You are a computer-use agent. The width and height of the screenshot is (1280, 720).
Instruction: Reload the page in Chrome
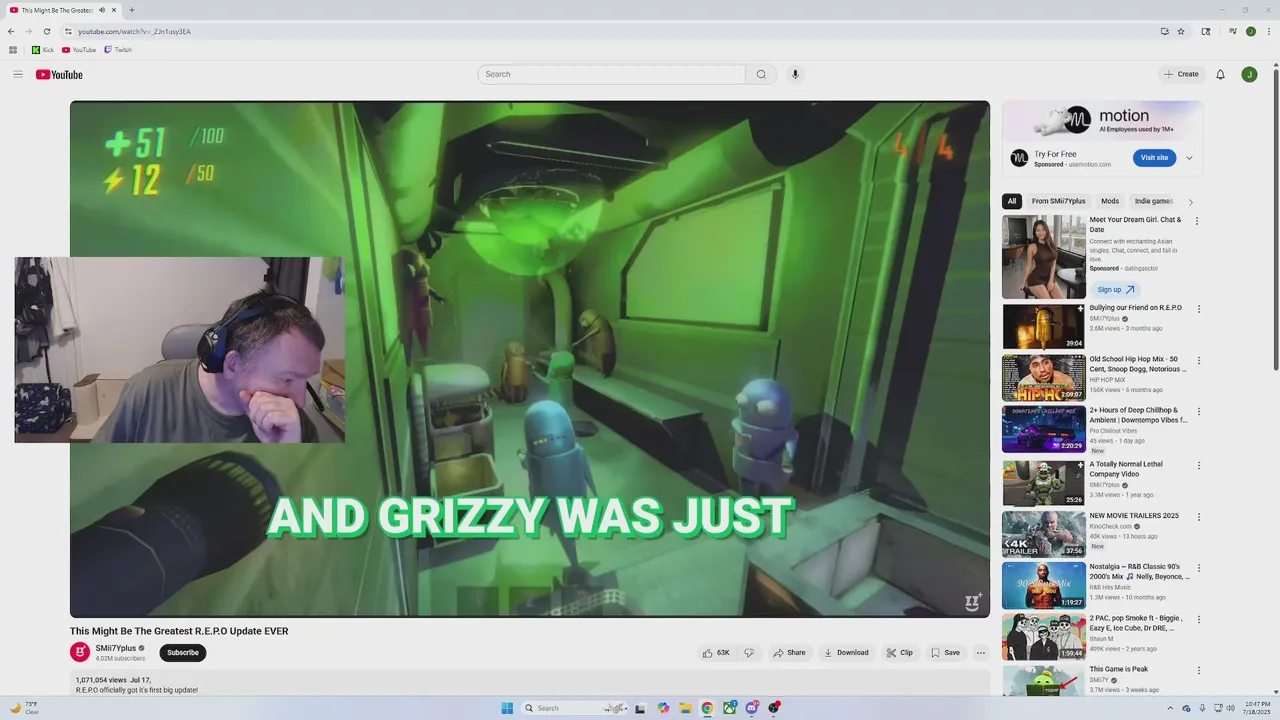[45, 31]
